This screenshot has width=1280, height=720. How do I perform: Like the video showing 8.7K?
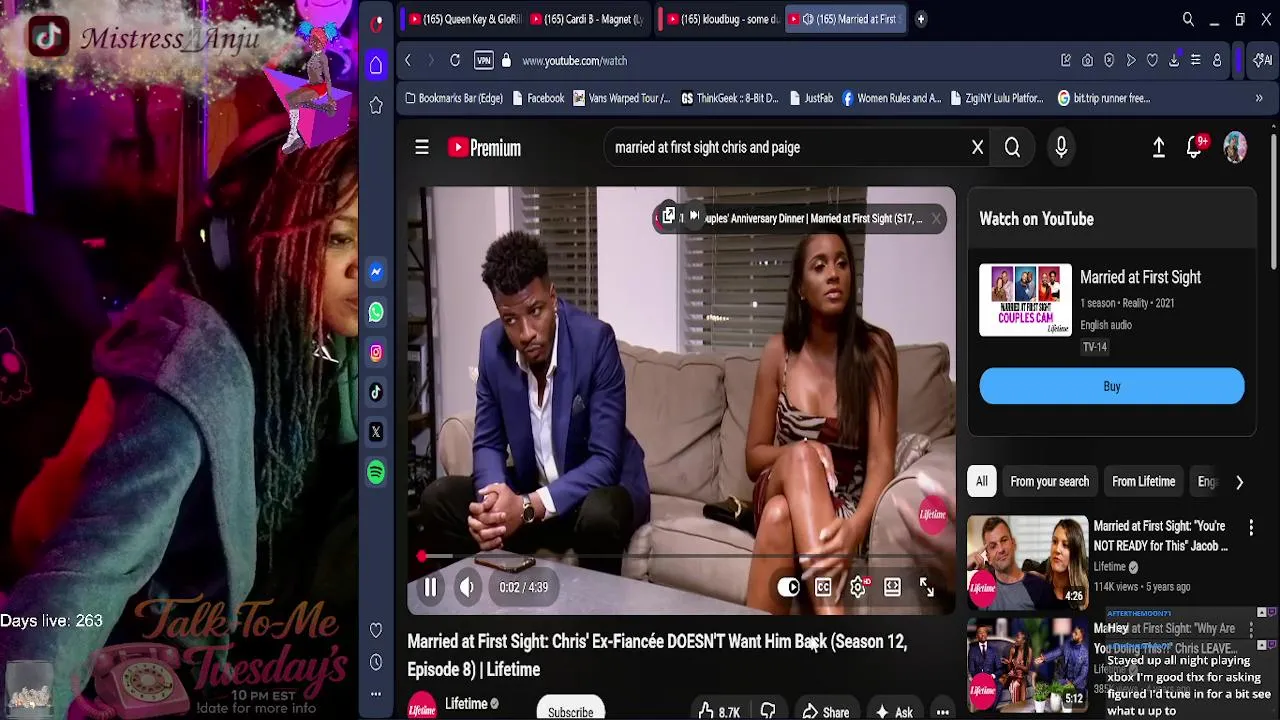(720, 711)
